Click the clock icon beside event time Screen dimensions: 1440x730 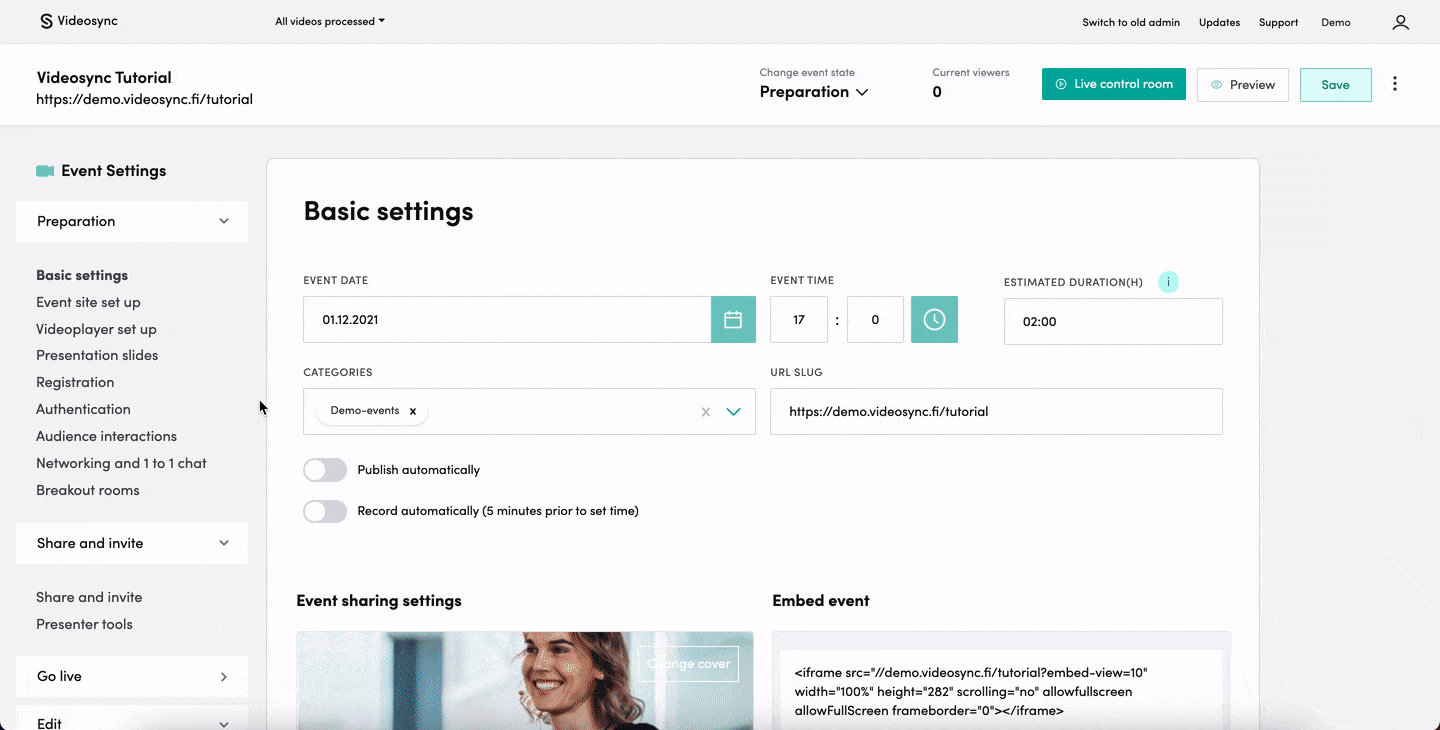click(x=934, y=319)
